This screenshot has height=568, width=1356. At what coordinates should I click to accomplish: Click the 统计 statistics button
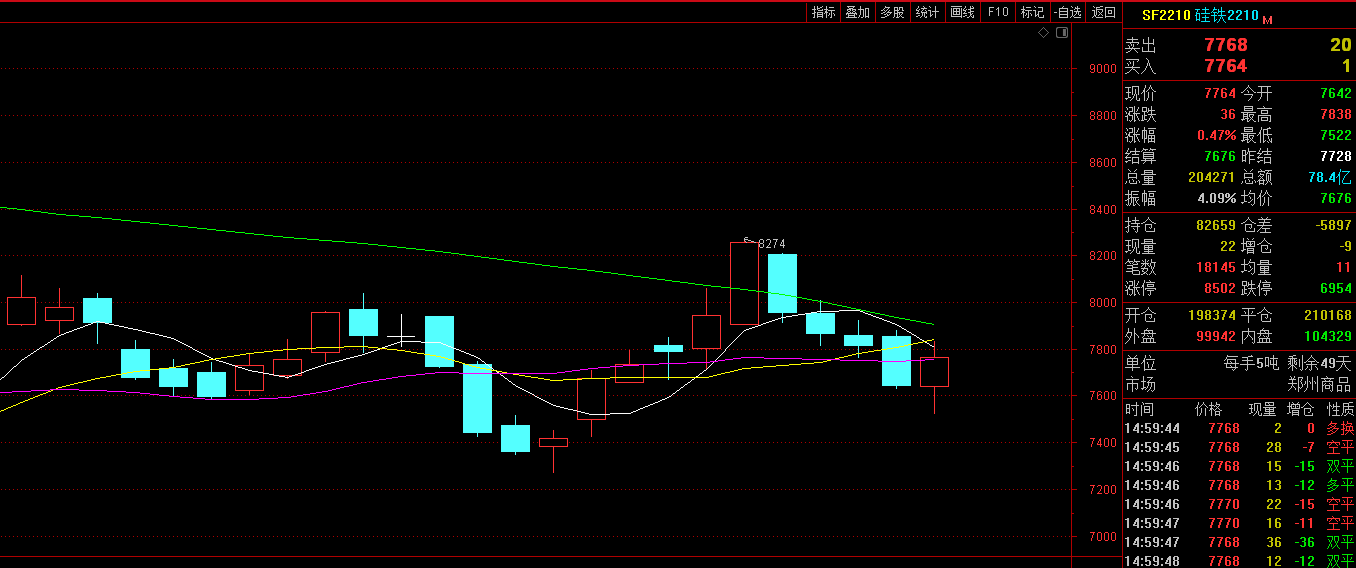tap(927, 12)
